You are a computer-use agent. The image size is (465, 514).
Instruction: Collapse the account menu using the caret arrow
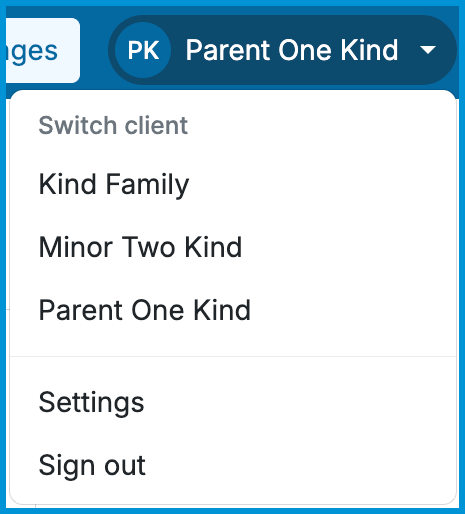coord(428,50)
